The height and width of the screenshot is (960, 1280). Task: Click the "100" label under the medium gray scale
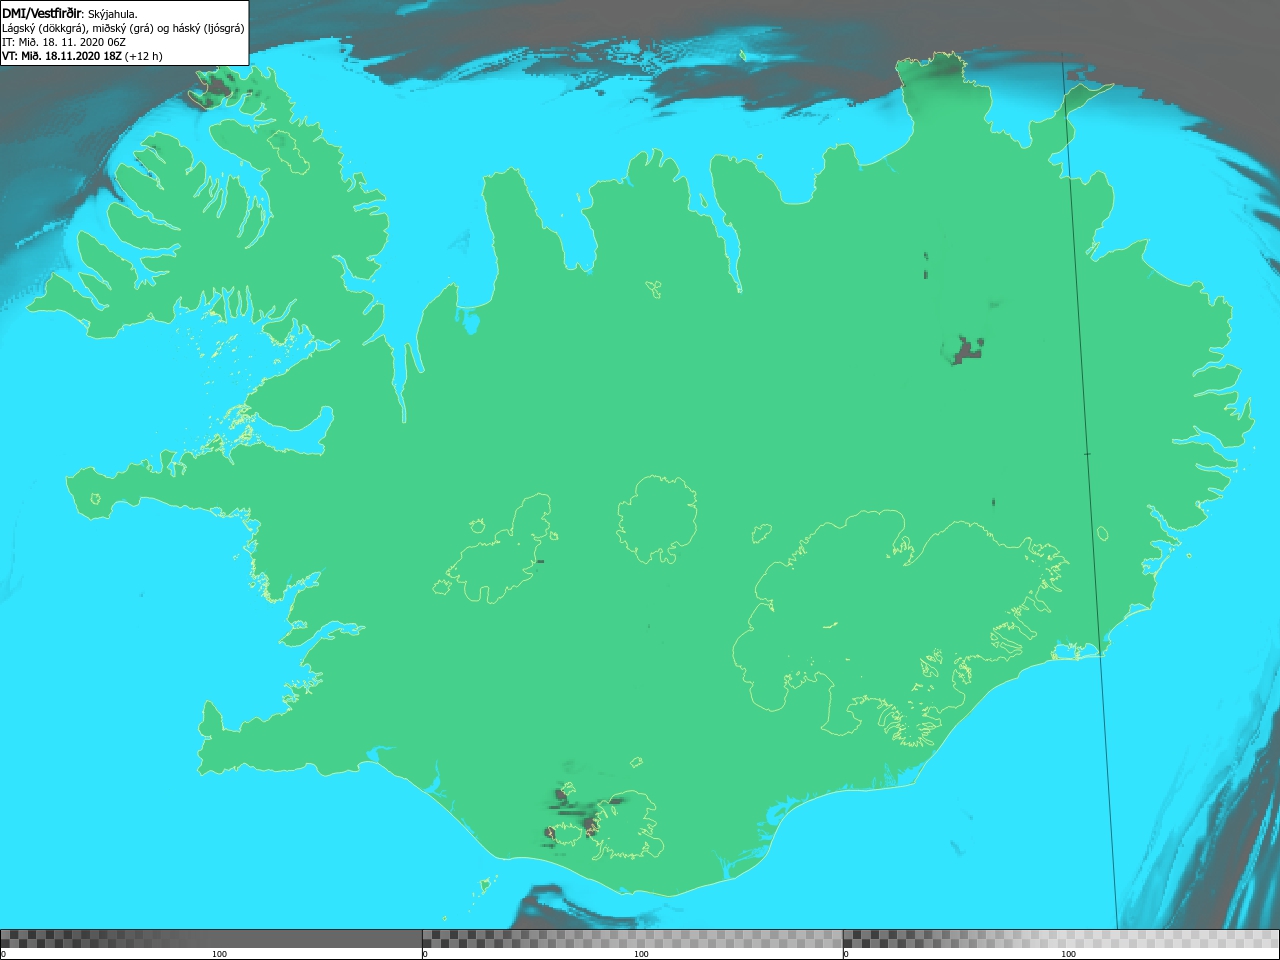tap(641, 954)
